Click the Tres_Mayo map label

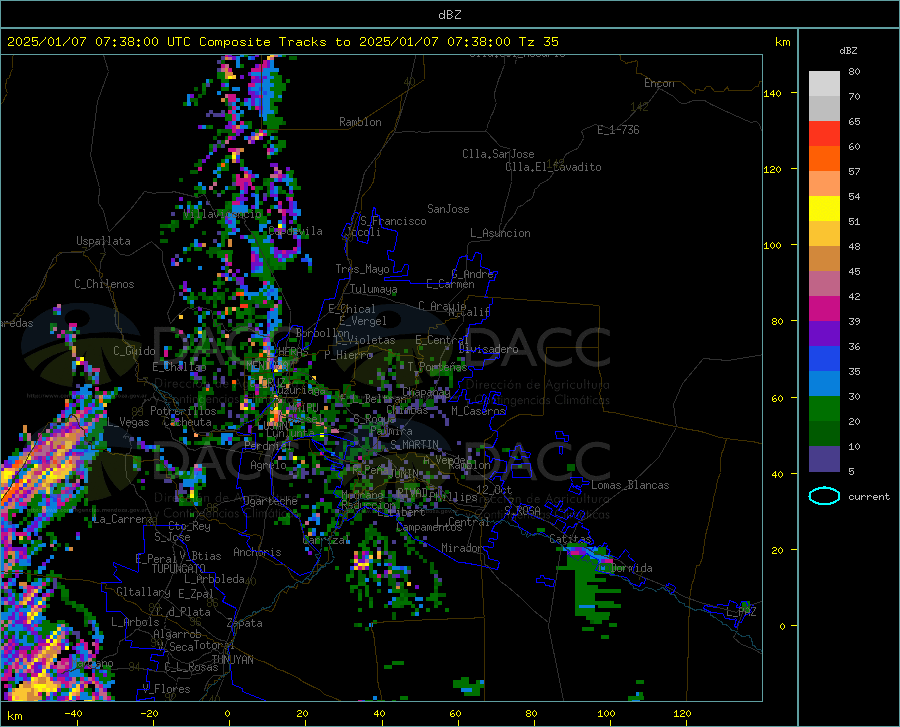point(362,269)
